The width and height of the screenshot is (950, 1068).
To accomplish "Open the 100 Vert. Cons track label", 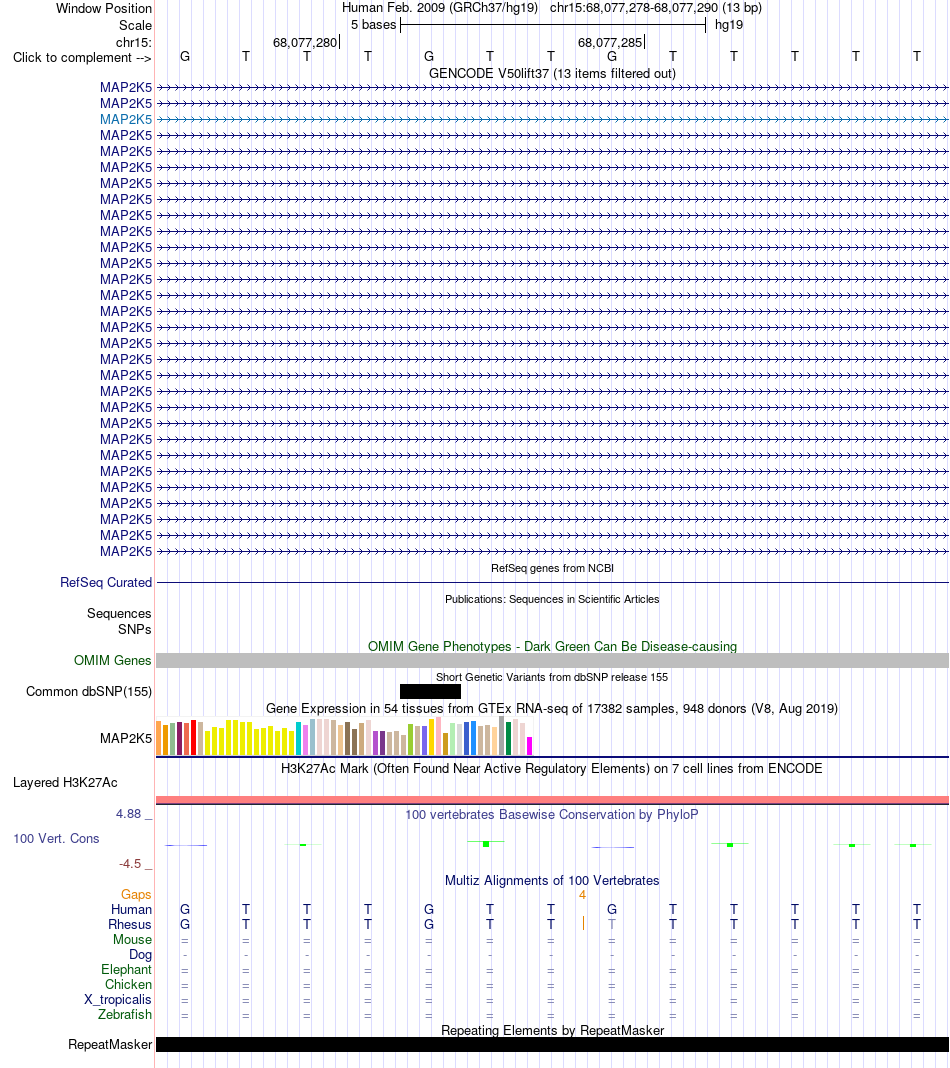I will pyautogui.click(x=57, y=838).
